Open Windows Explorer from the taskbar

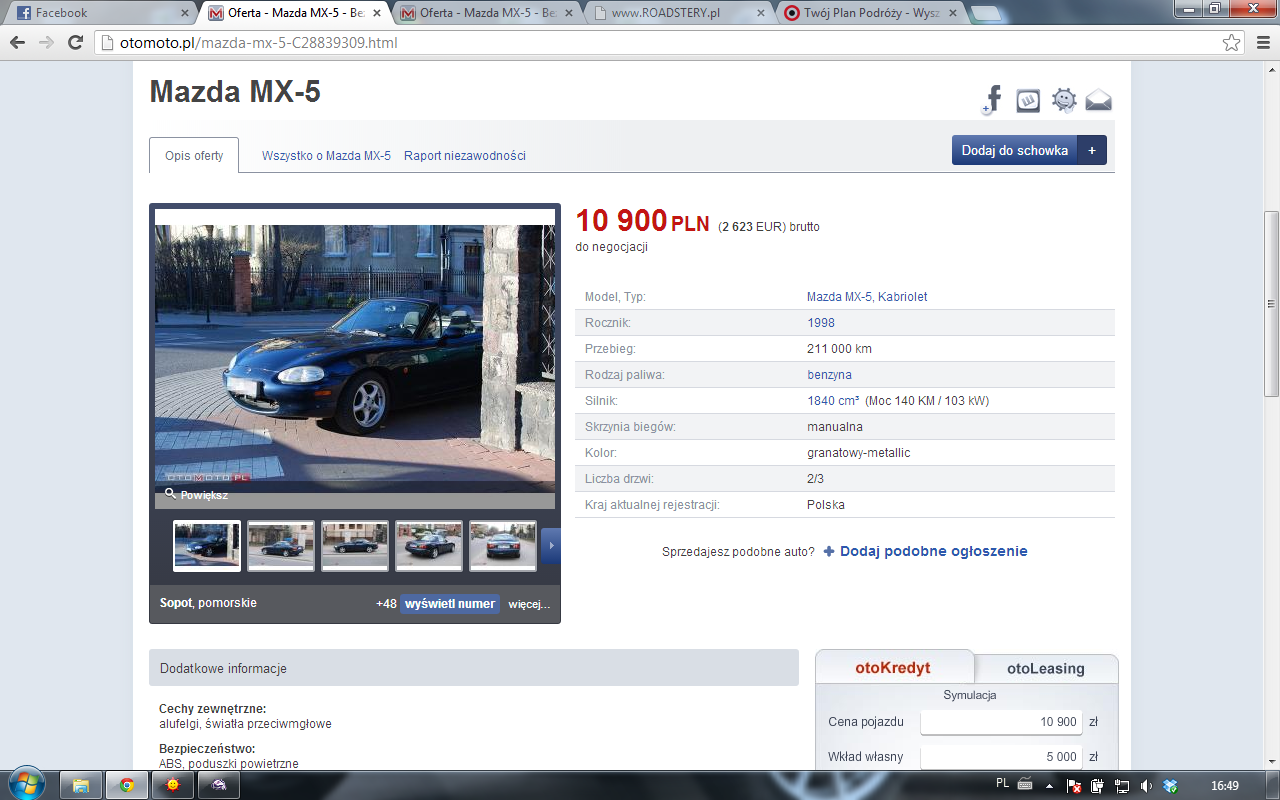(81, 785)
